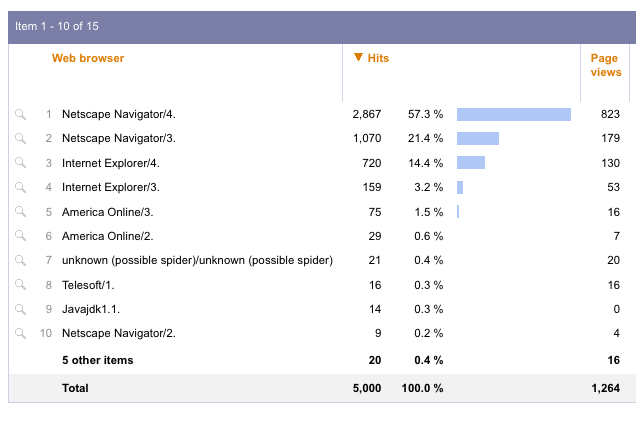
Task: Click magnifier icon beside Telesoft/1.
Action: pyautogui.click(x=20, y=285)
